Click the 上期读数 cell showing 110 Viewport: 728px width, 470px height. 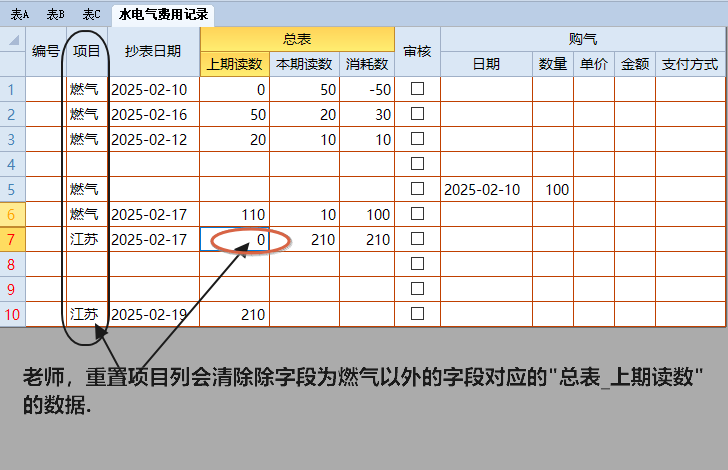pyautogui.click(x=234, y=215)
